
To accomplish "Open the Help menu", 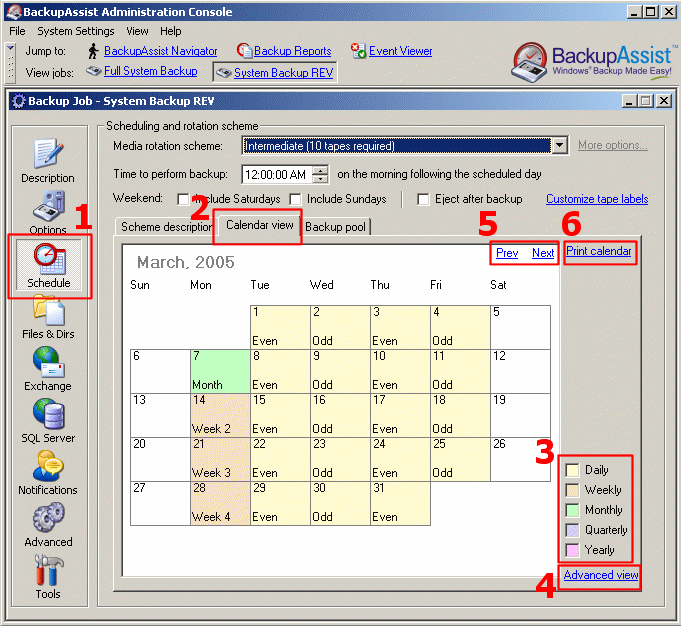I will pyautogui.click(x=170, y=31).
